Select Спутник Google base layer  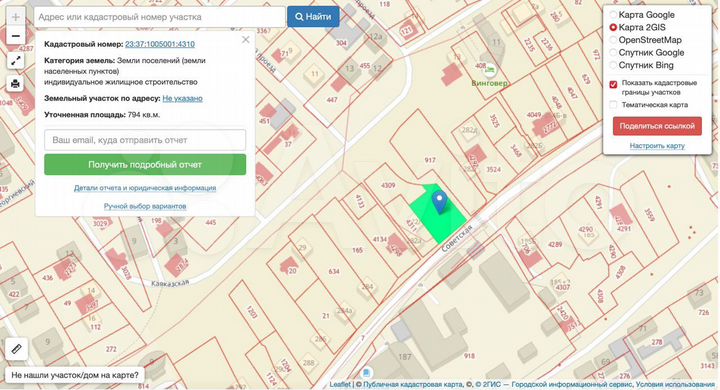(x=613, y=52)
